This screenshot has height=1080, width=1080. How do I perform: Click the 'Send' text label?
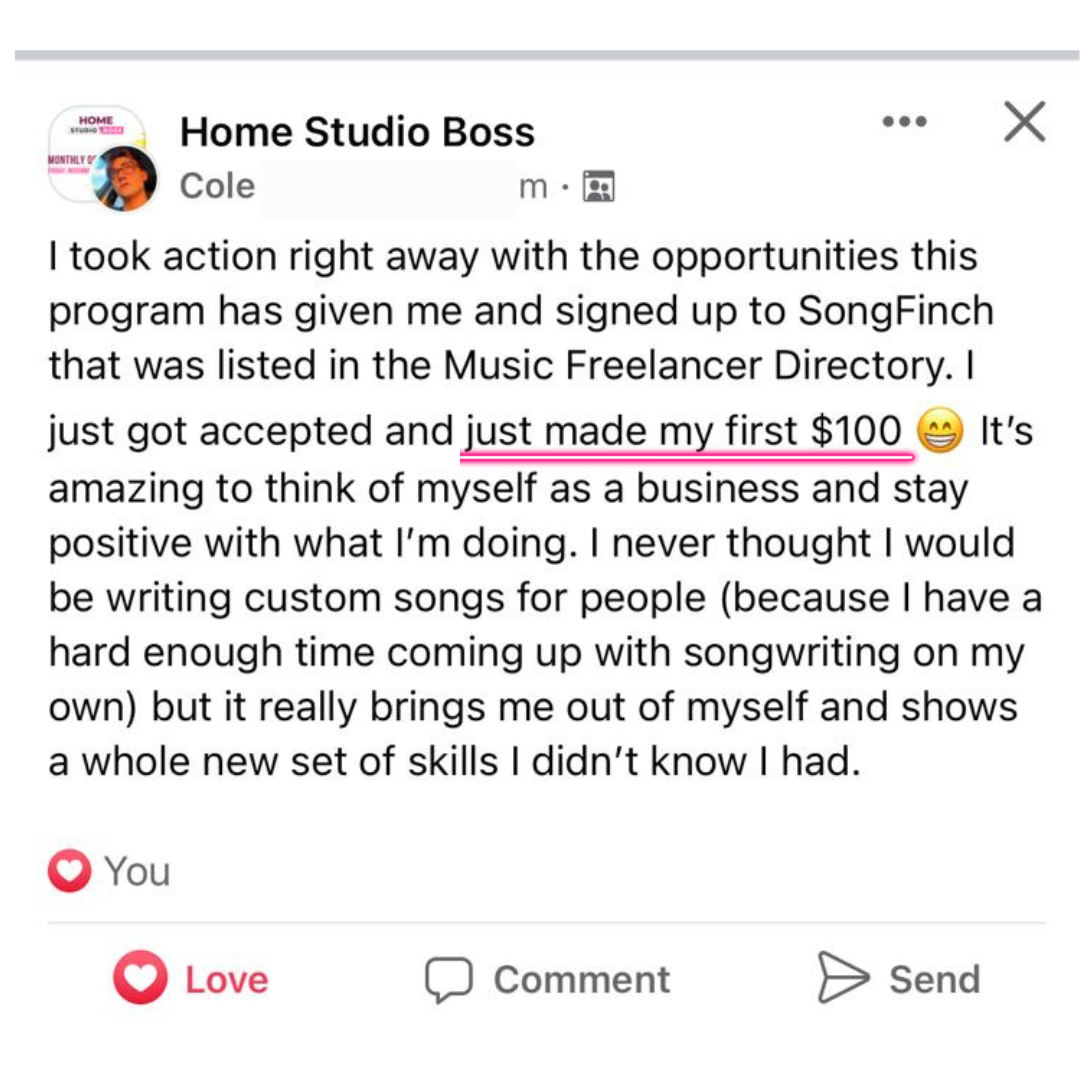point(934,979)
